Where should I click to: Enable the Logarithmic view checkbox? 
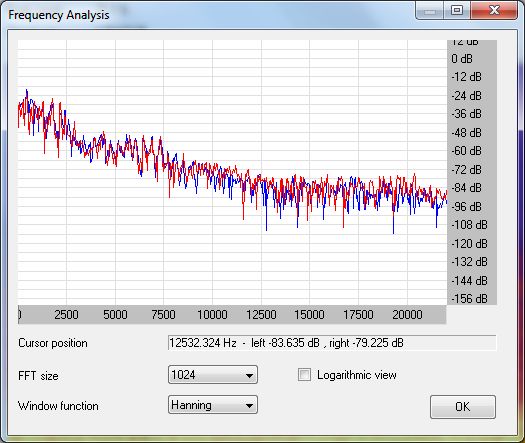point(304,375)
